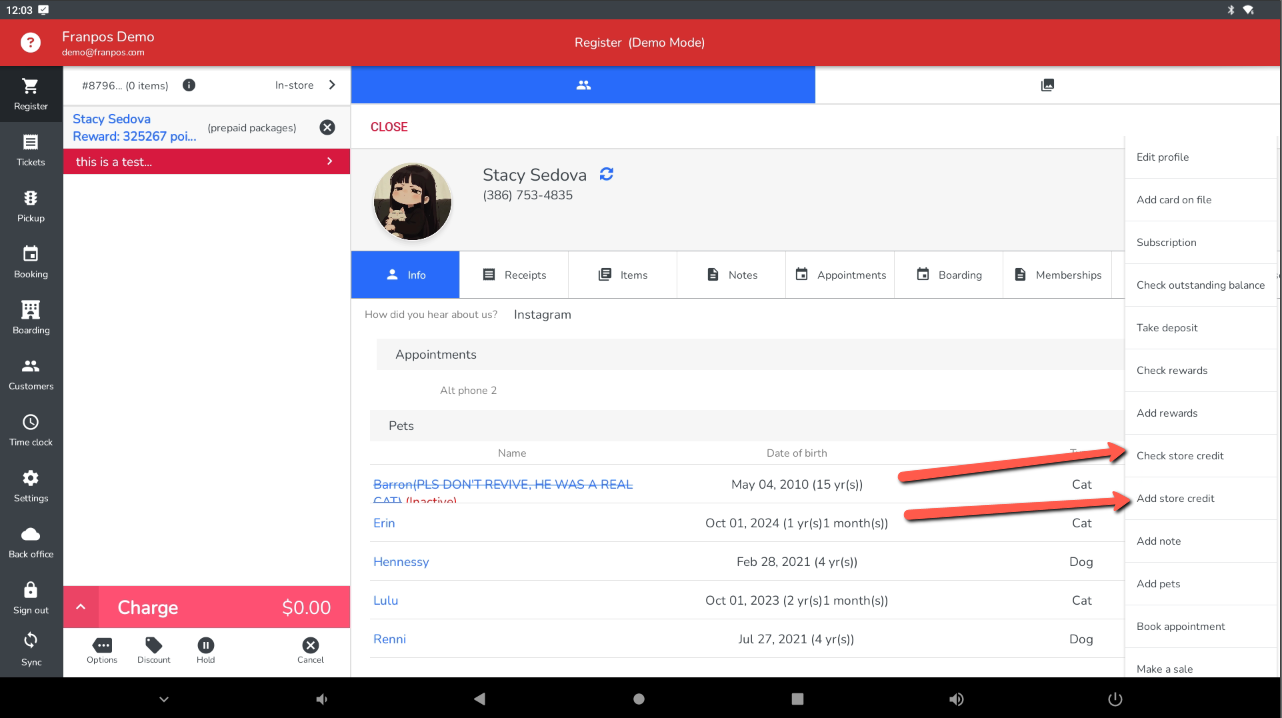This screenshot has height=718, width=1282.
Task: Click Stacy Sedova's profile picture
Action: (413, 201)
